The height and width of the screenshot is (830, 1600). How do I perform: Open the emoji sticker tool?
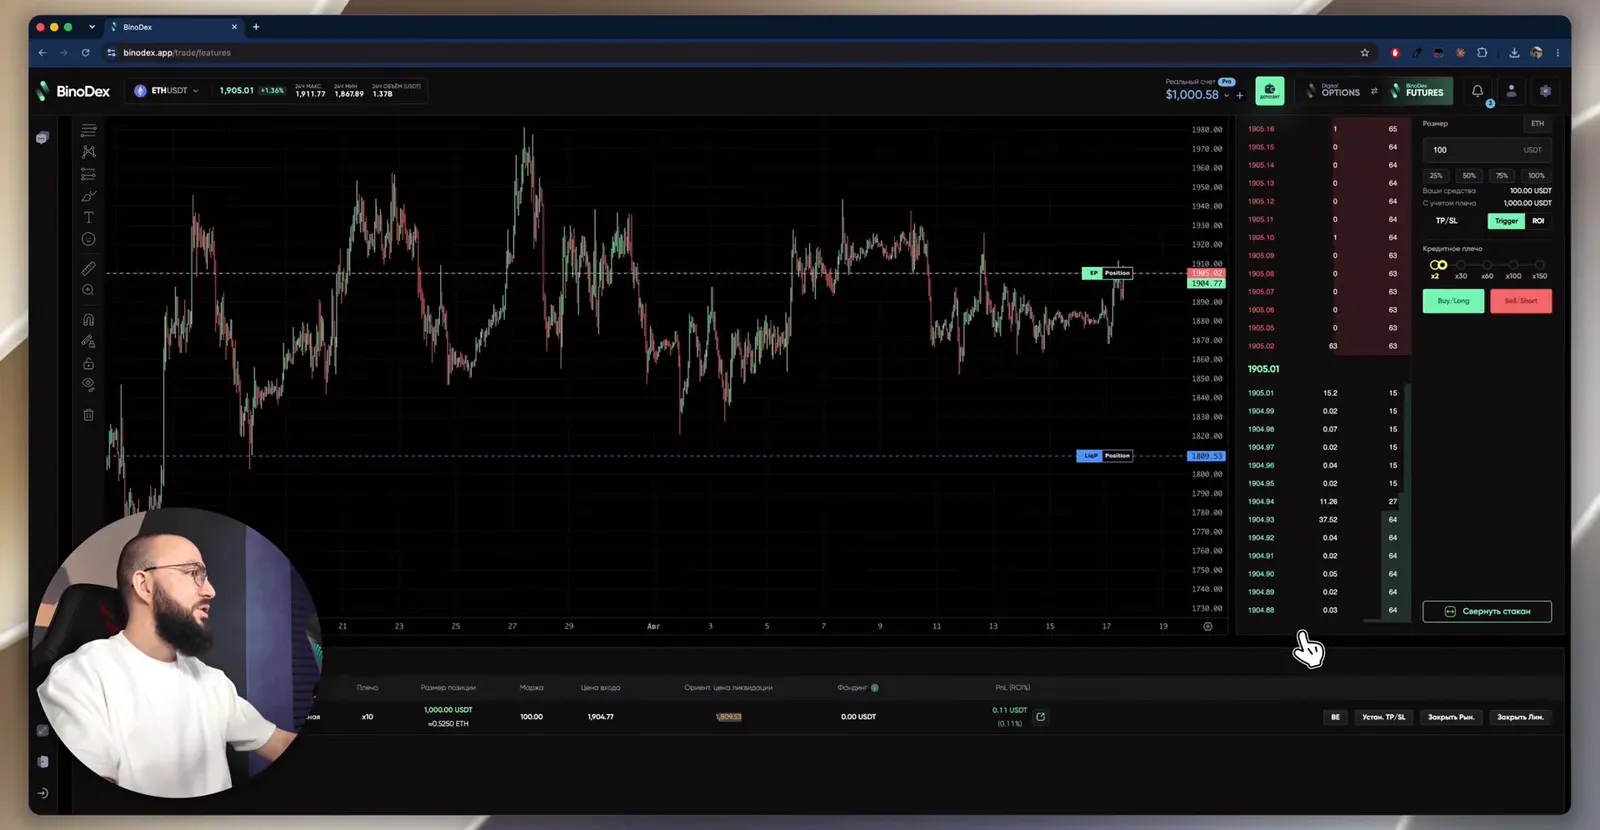(x=89, y=239)
